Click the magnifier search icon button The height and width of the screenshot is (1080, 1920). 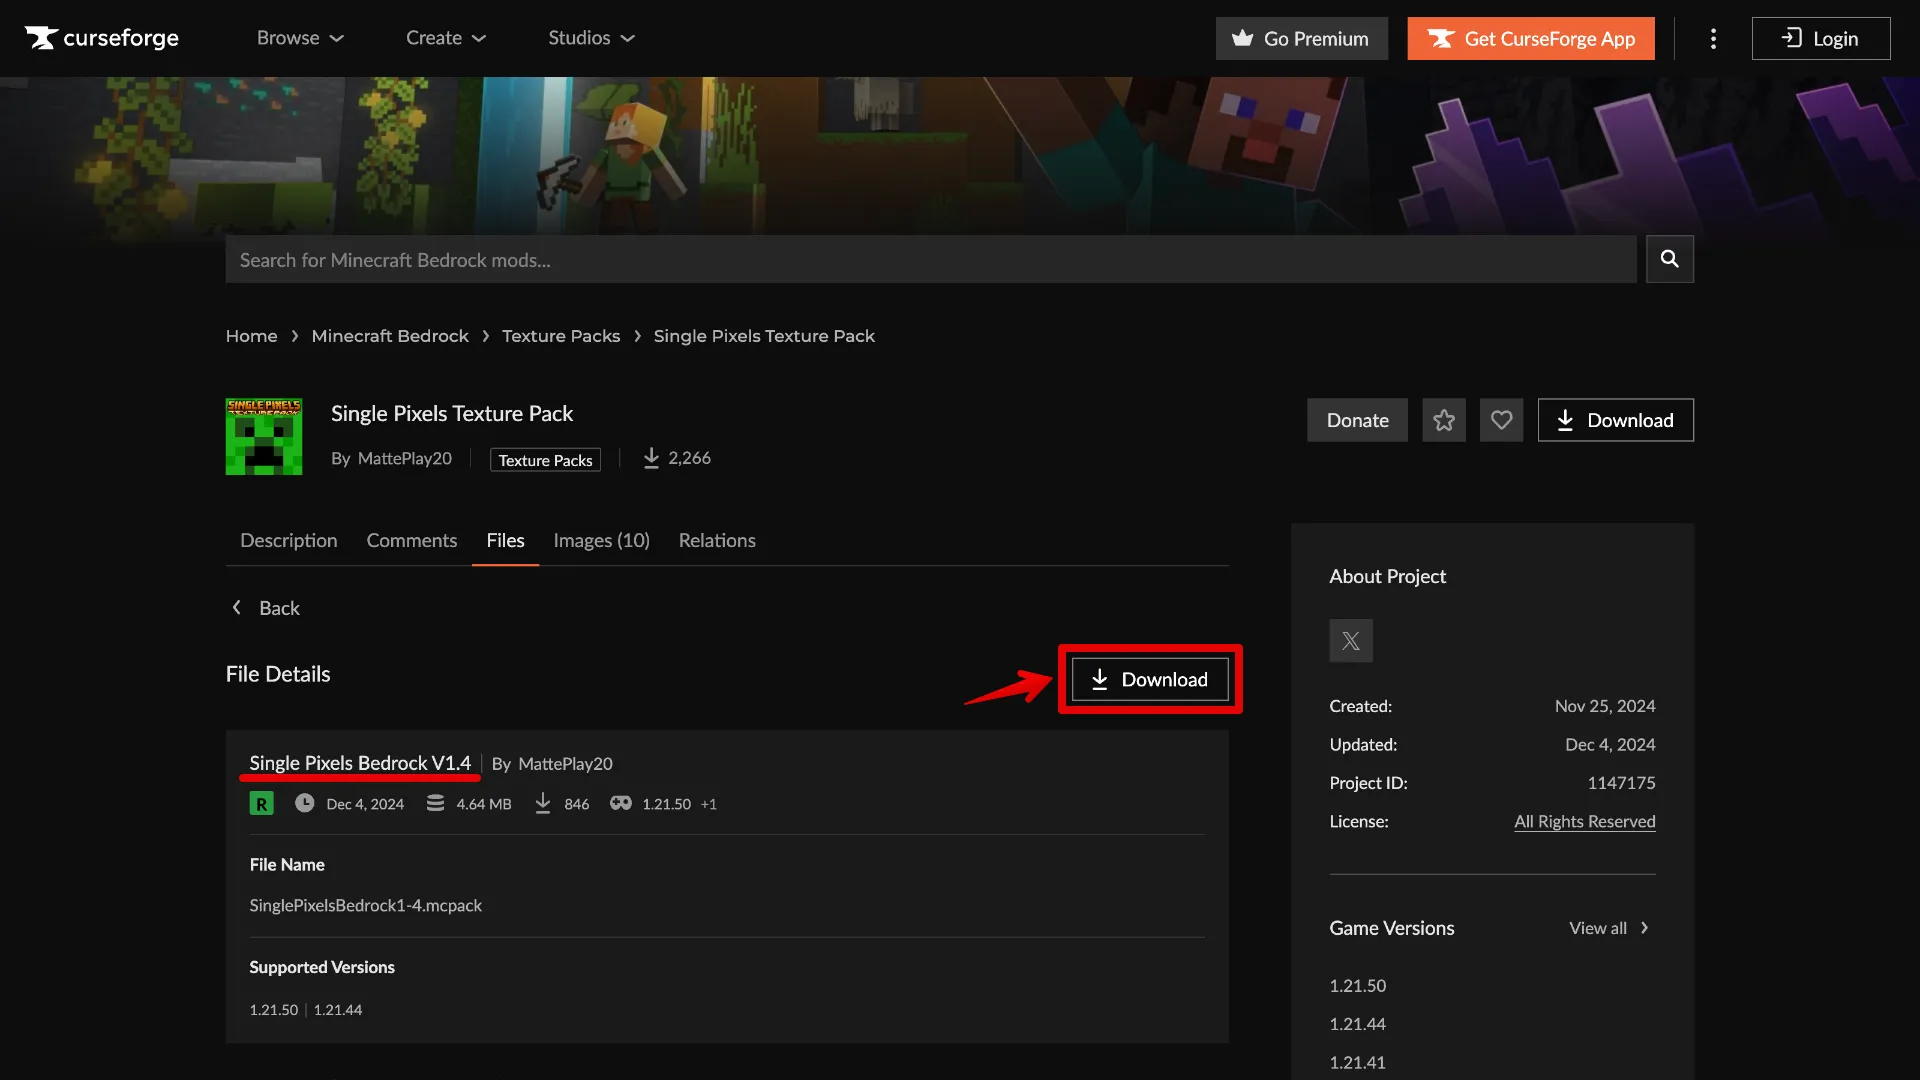click(x=1669, y=259)
